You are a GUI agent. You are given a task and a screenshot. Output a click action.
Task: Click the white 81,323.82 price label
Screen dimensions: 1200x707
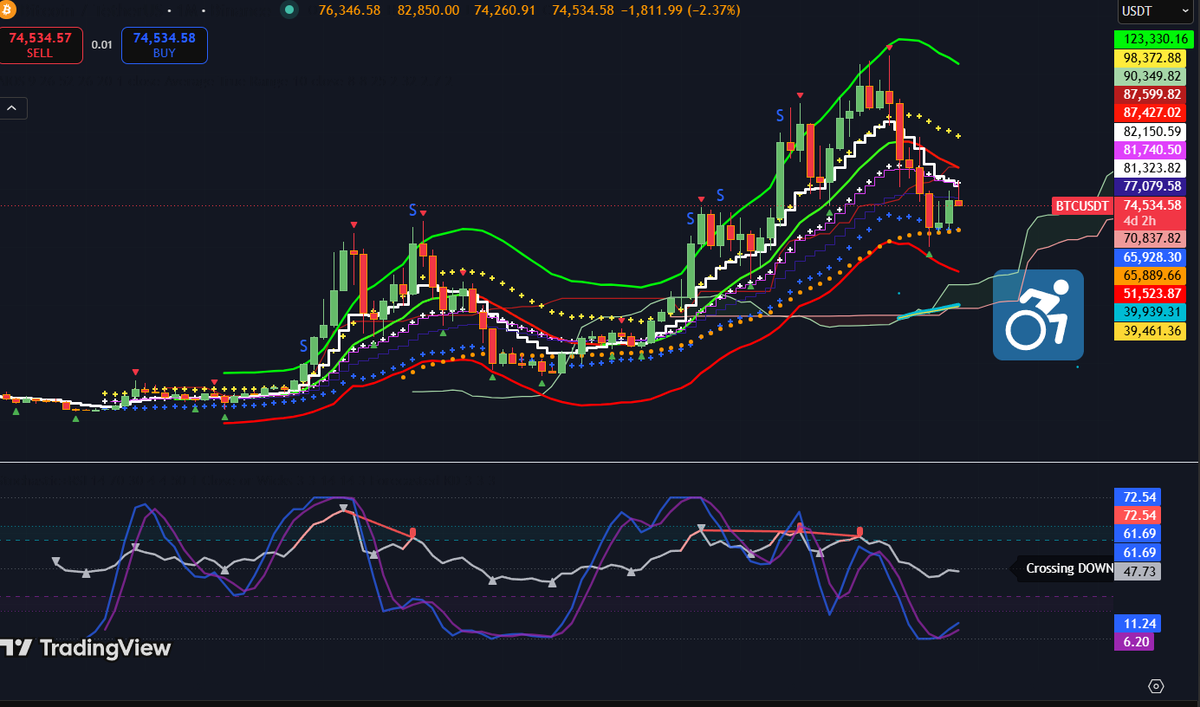[x=1152, y=168]
